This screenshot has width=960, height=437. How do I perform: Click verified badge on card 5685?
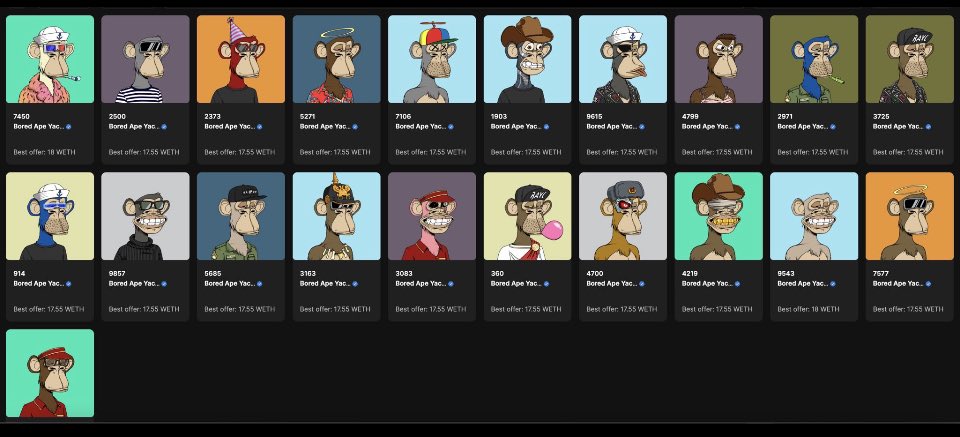click(260, 283)
